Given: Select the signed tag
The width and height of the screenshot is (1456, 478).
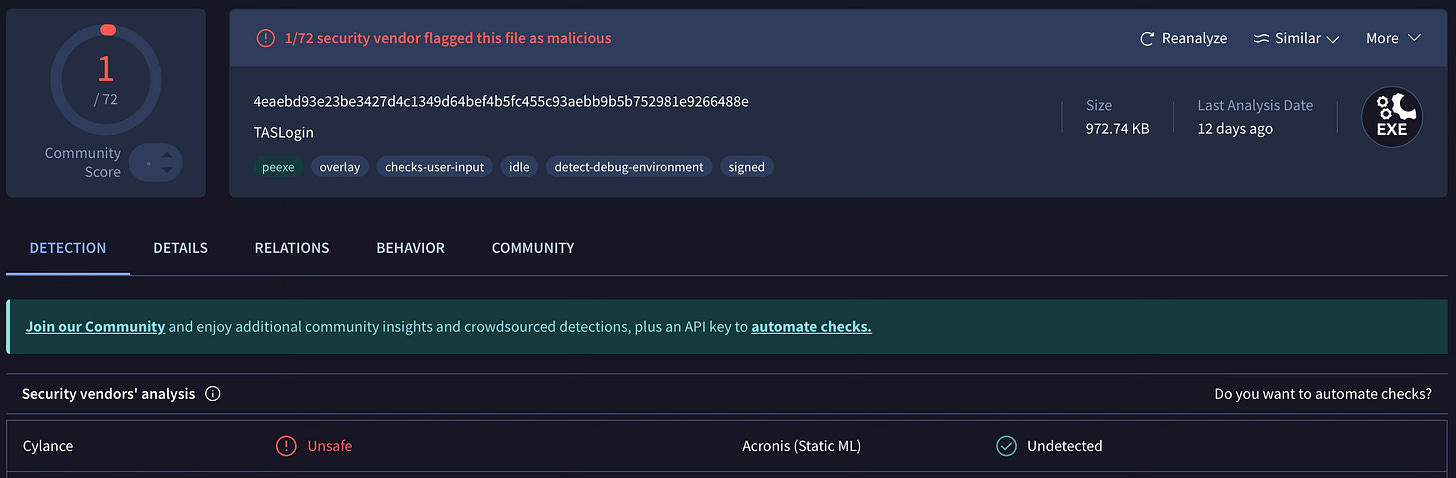Looking at the screenshot, I should point(747,167).
